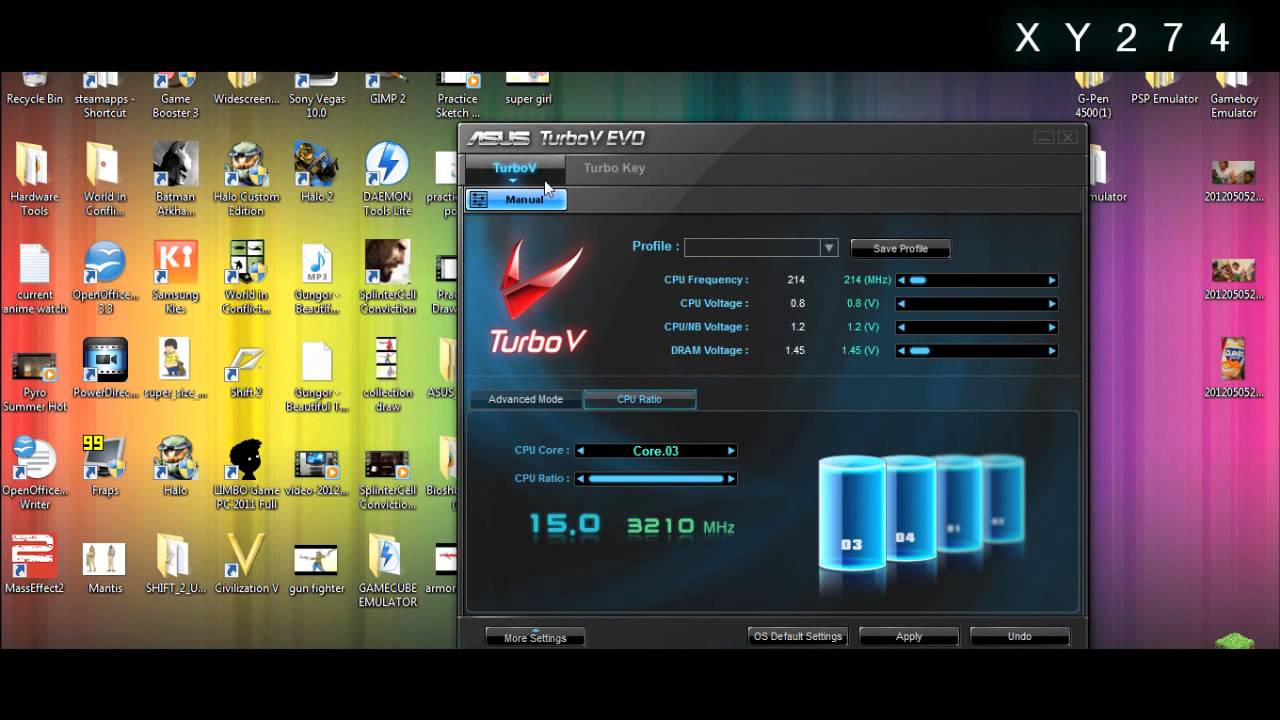This screenshot has height=720, width=1280.
Task: Decrease DRAM Voltage with left arrow
Action: click(901, 350)
